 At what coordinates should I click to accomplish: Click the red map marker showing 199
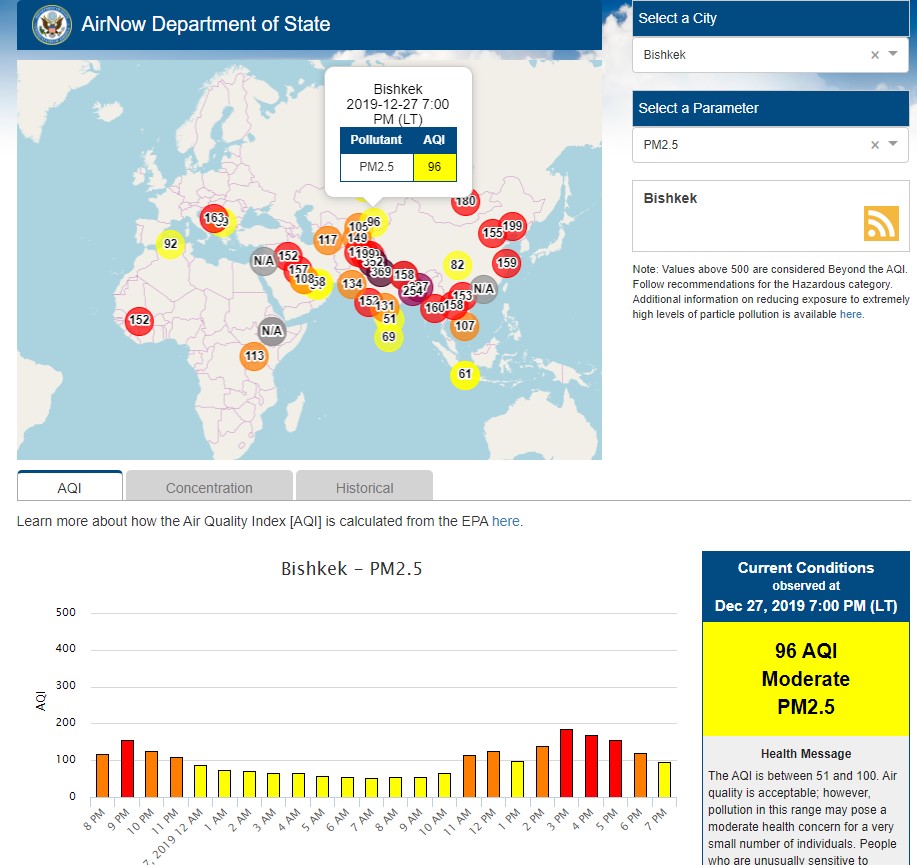[513, 226]
